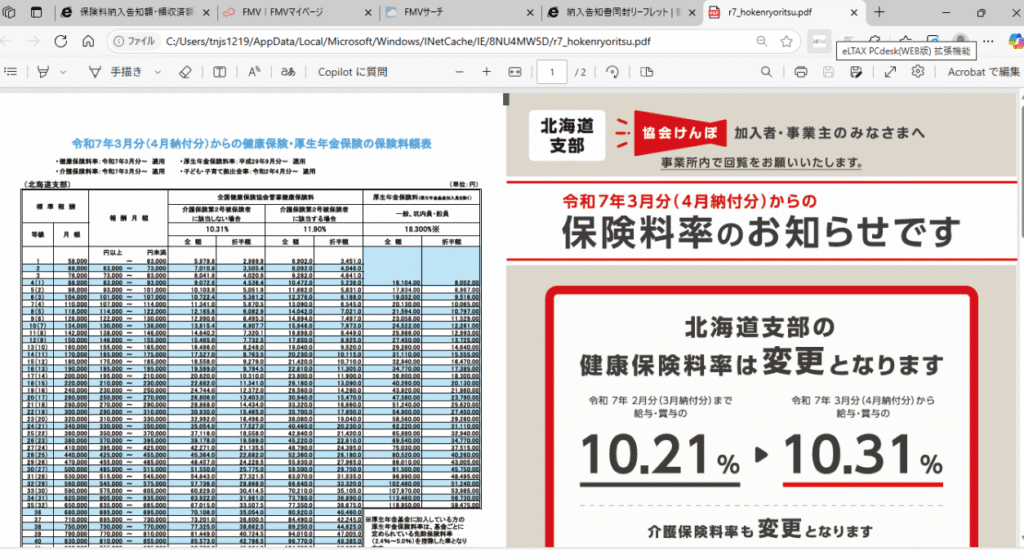Open a new browser tab

pyautogui.click(x=879, y=12)
